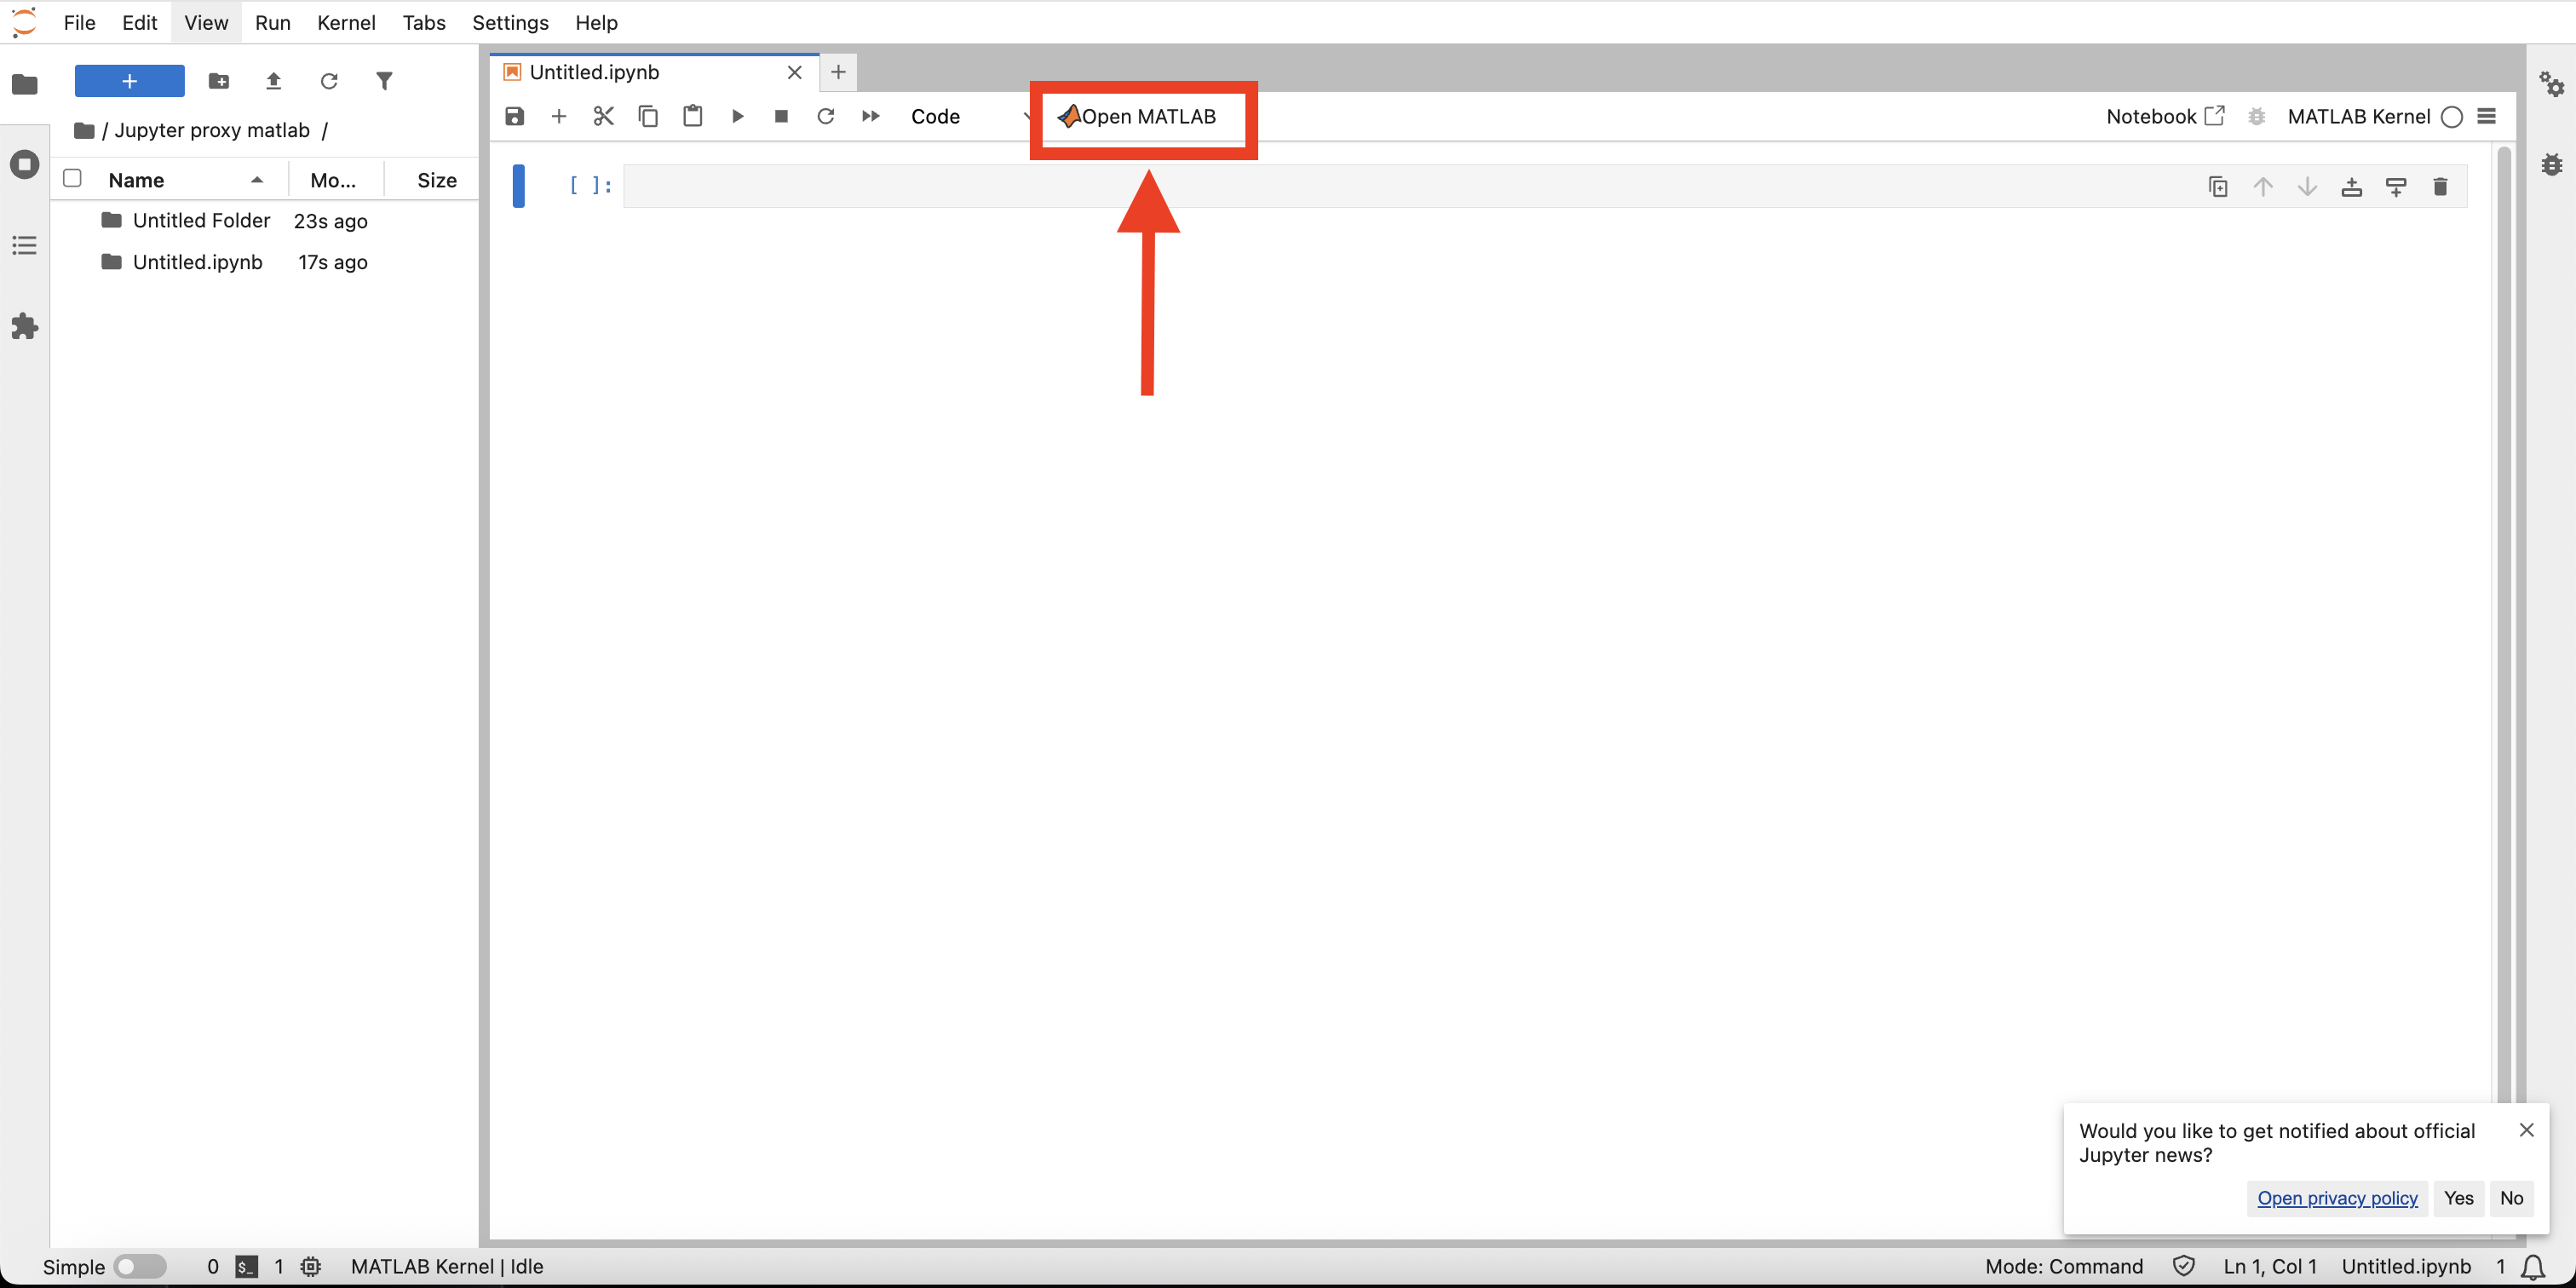Viewport: 2576px width, 1288px height.
Task: Toggle Simple interface mode switch
Action: click(140, 1267)
